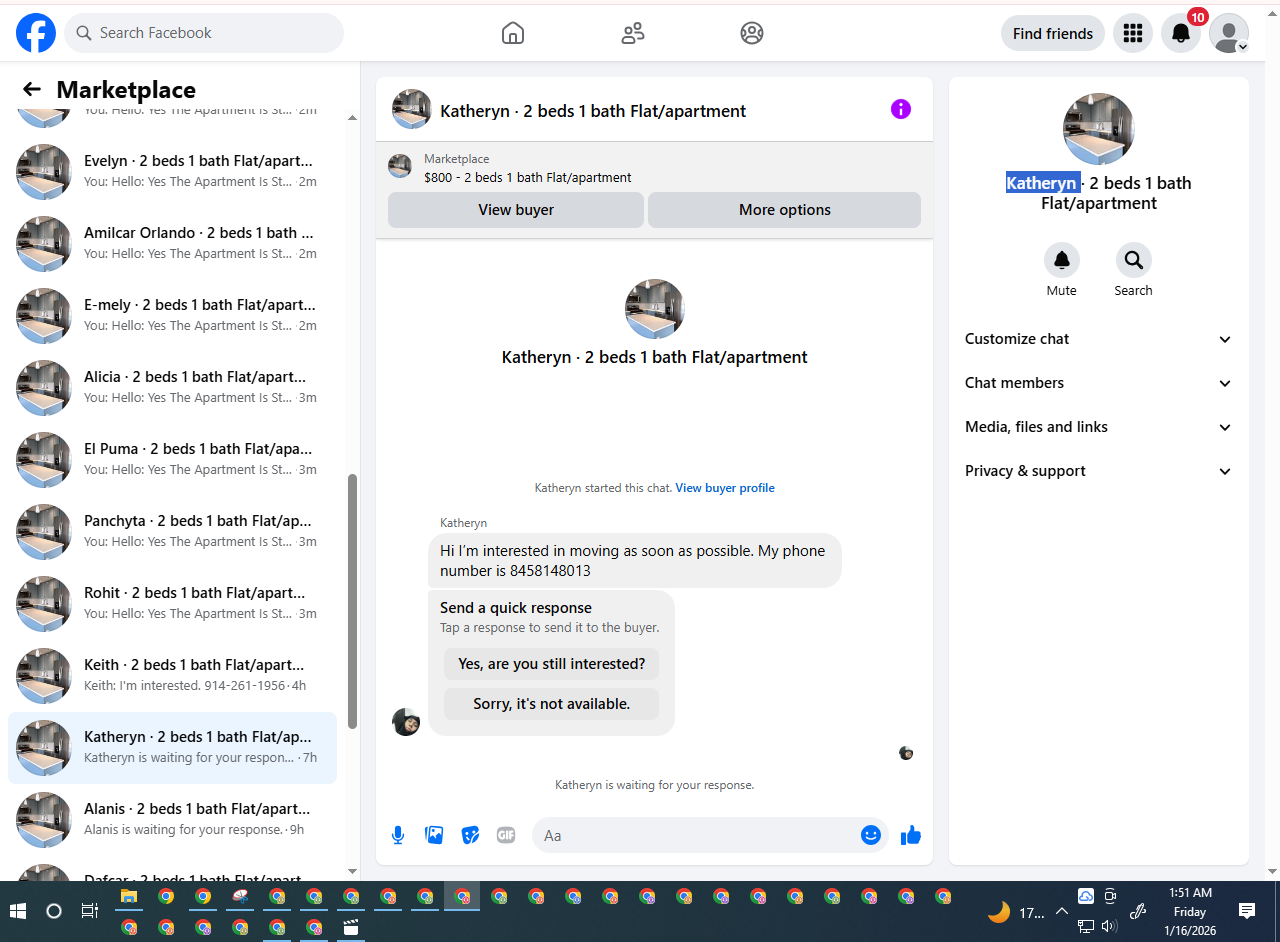This screenshot has height=942, width=1280.
Task: Send a thumbs-up like
Action: pyautogui.click(x=910, y=835)
